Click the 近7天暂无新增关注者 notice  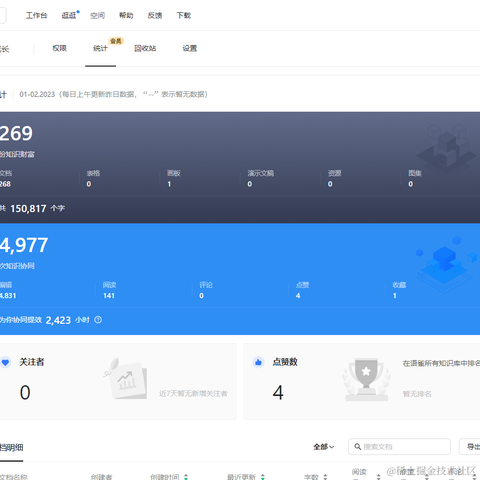pos(193,394)
